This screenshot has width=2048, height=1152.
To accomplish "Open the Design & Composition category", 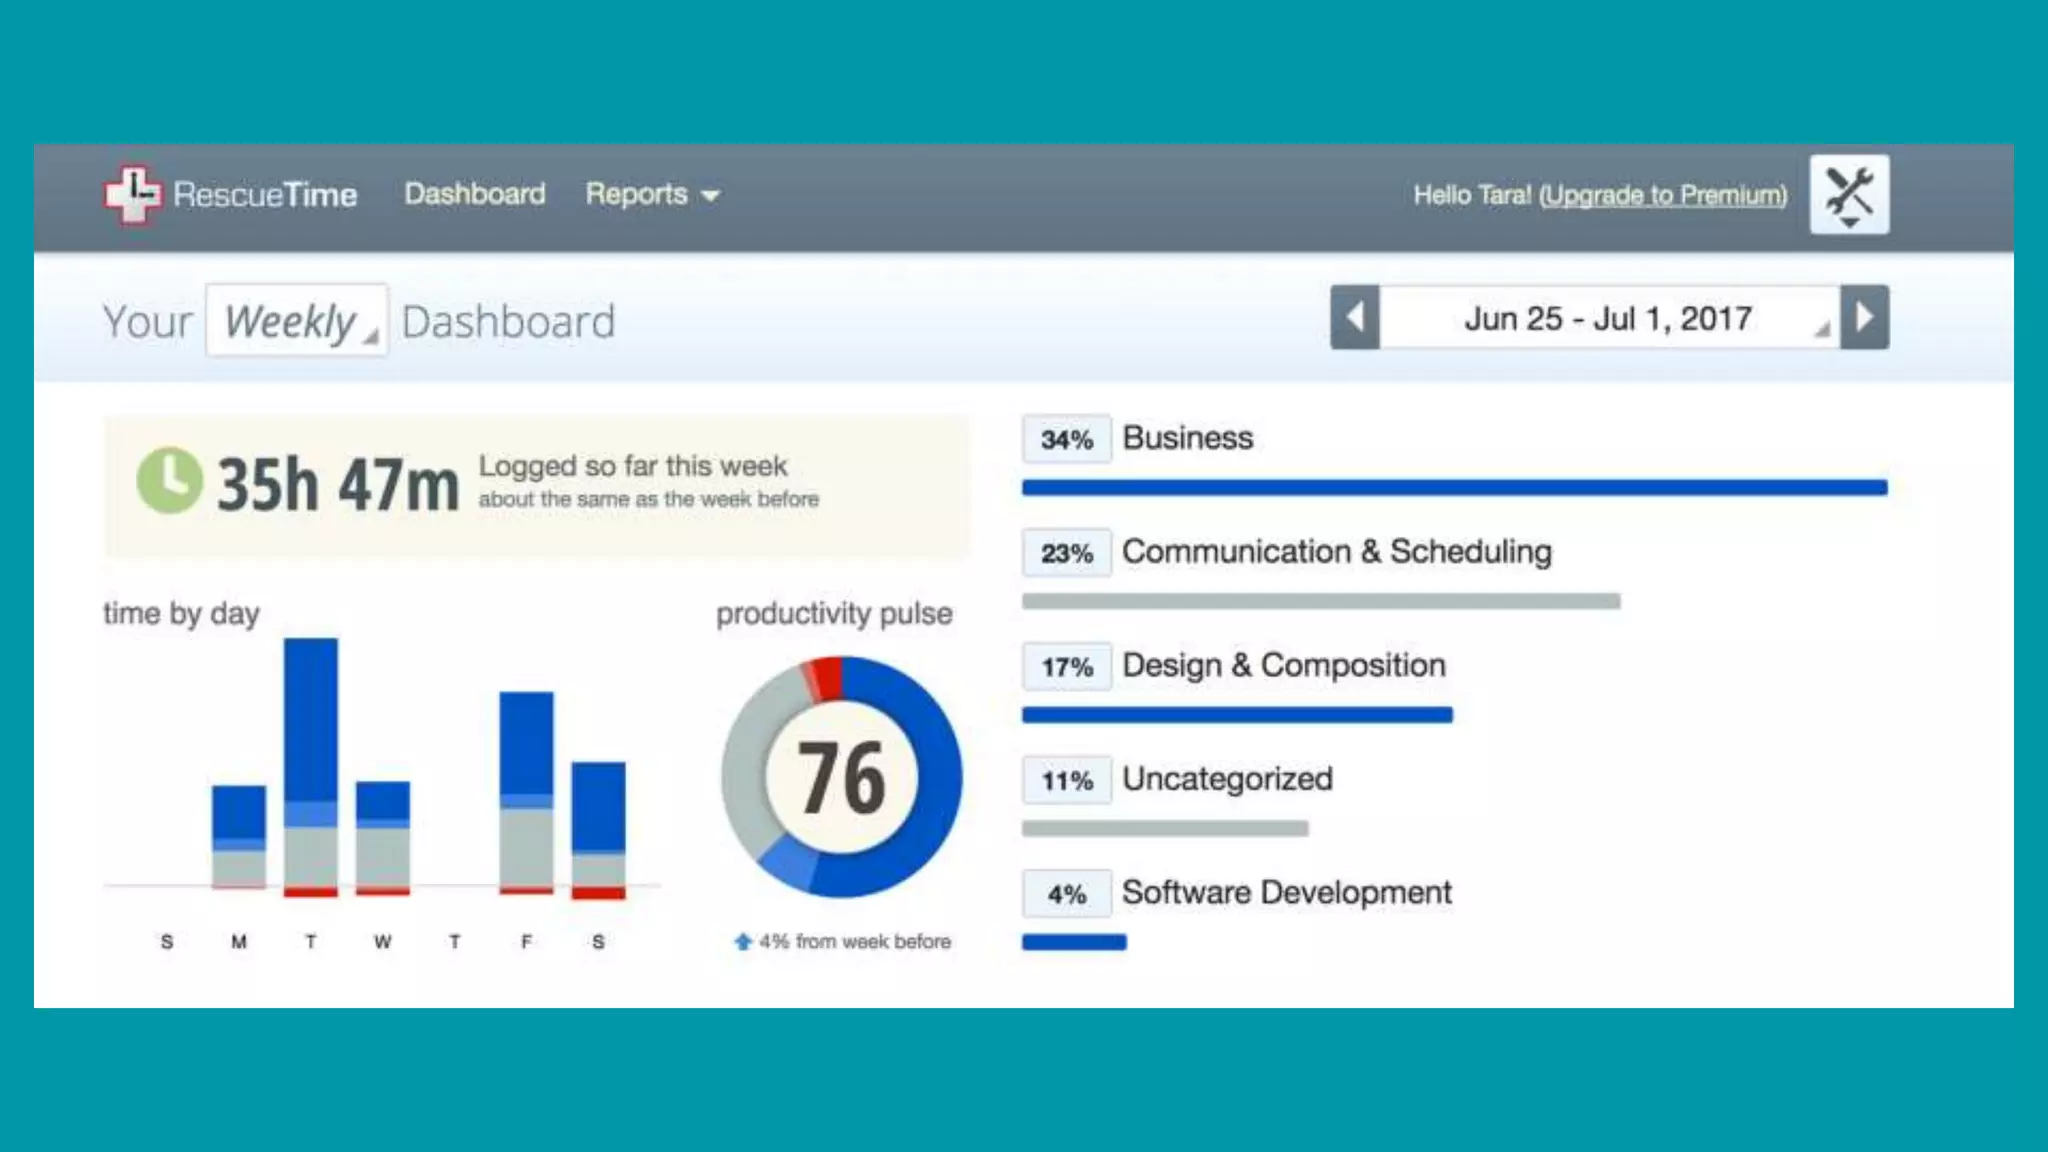I will 1283,665.
